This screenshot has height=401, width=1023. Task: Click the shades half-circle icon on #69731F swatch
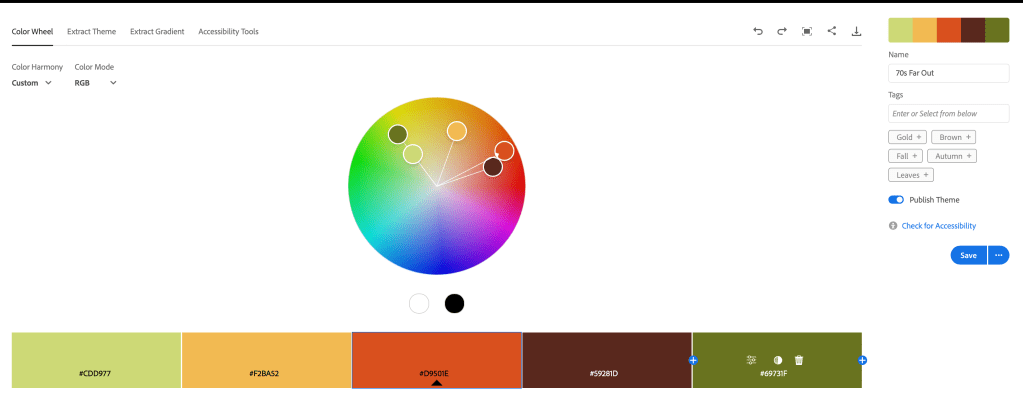pyautogui.click(x=778, y=360)
